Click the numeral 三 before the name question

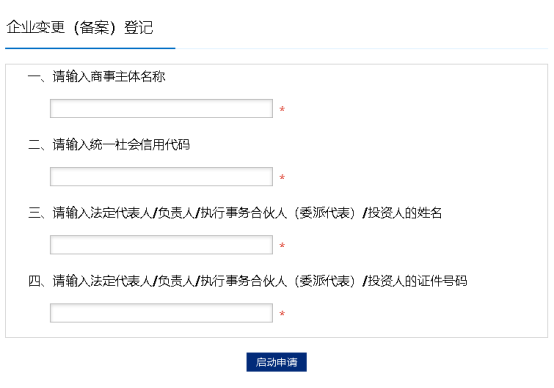coord(34,213)
